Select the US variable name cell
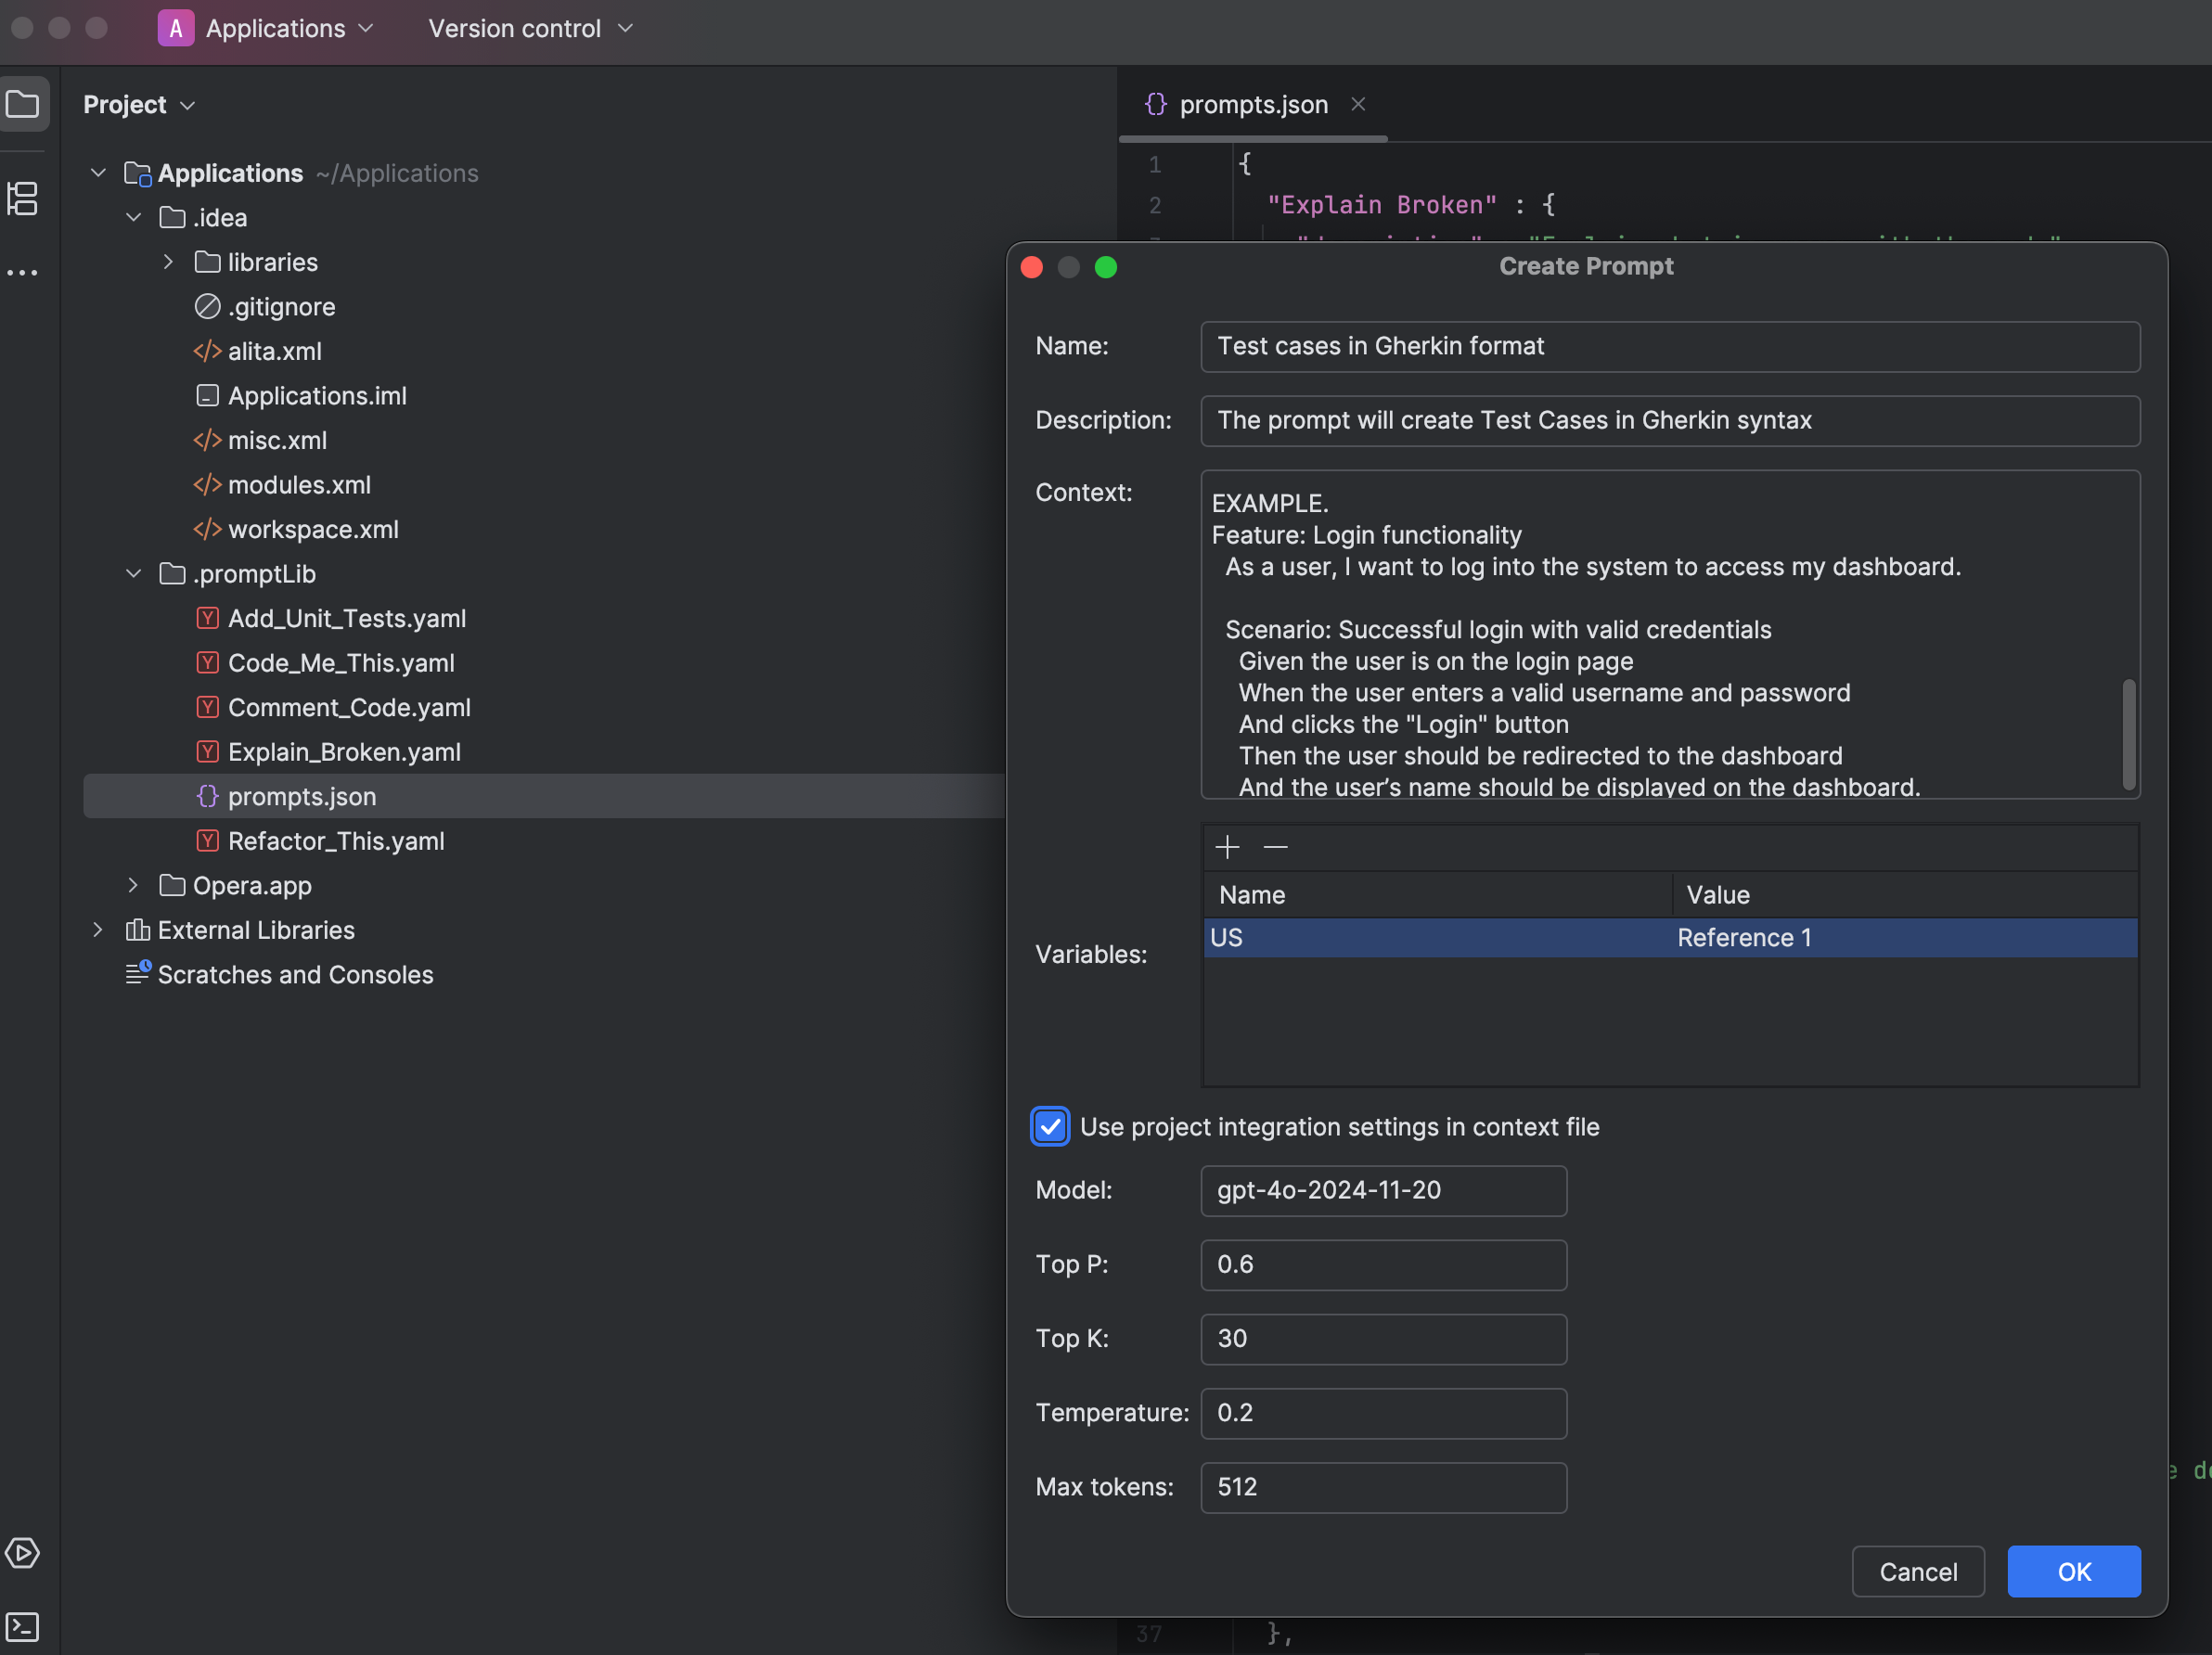The height and width of the screenshot is (1655, 2212). [1437, 938]
